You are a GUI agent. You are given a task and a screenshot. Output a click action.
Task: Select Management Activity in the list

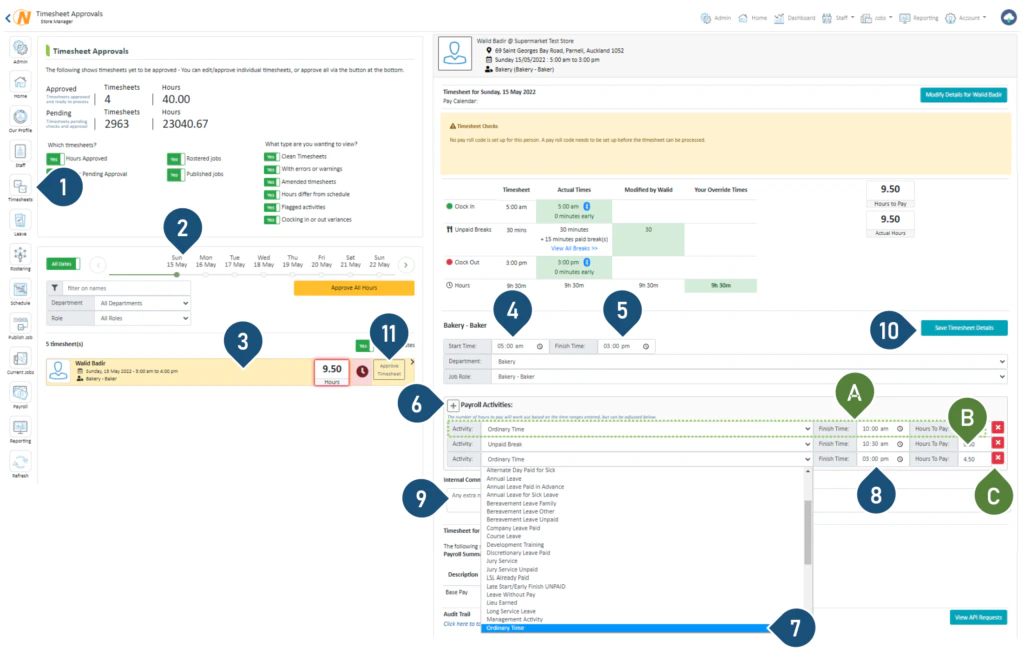point(514,619)
